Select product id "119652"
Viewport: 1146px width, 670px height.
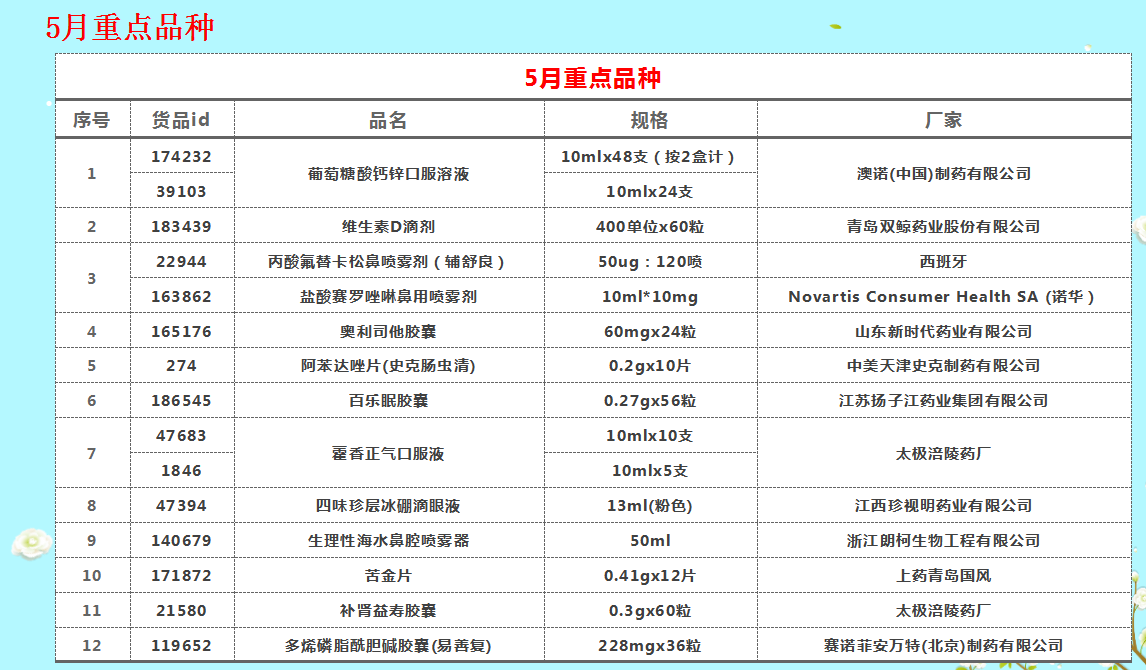tap(181, 646)
